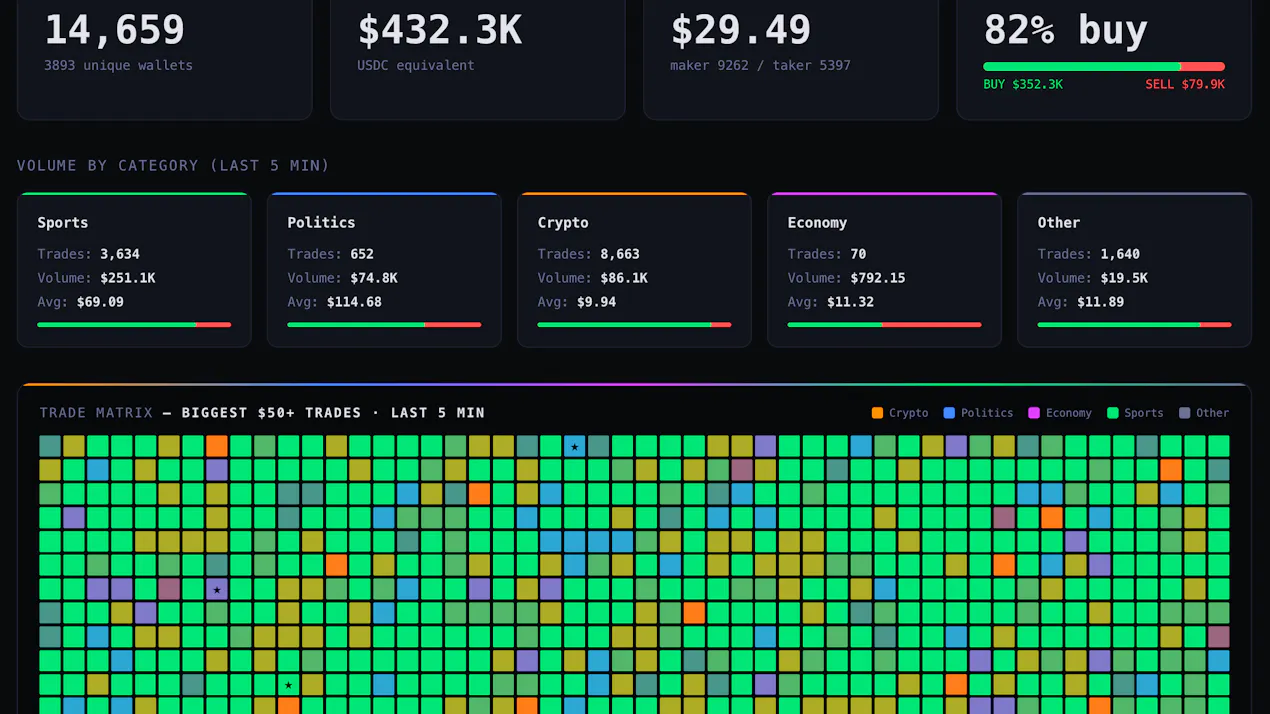Open the Crypto category card title

[x=563, y=223]
